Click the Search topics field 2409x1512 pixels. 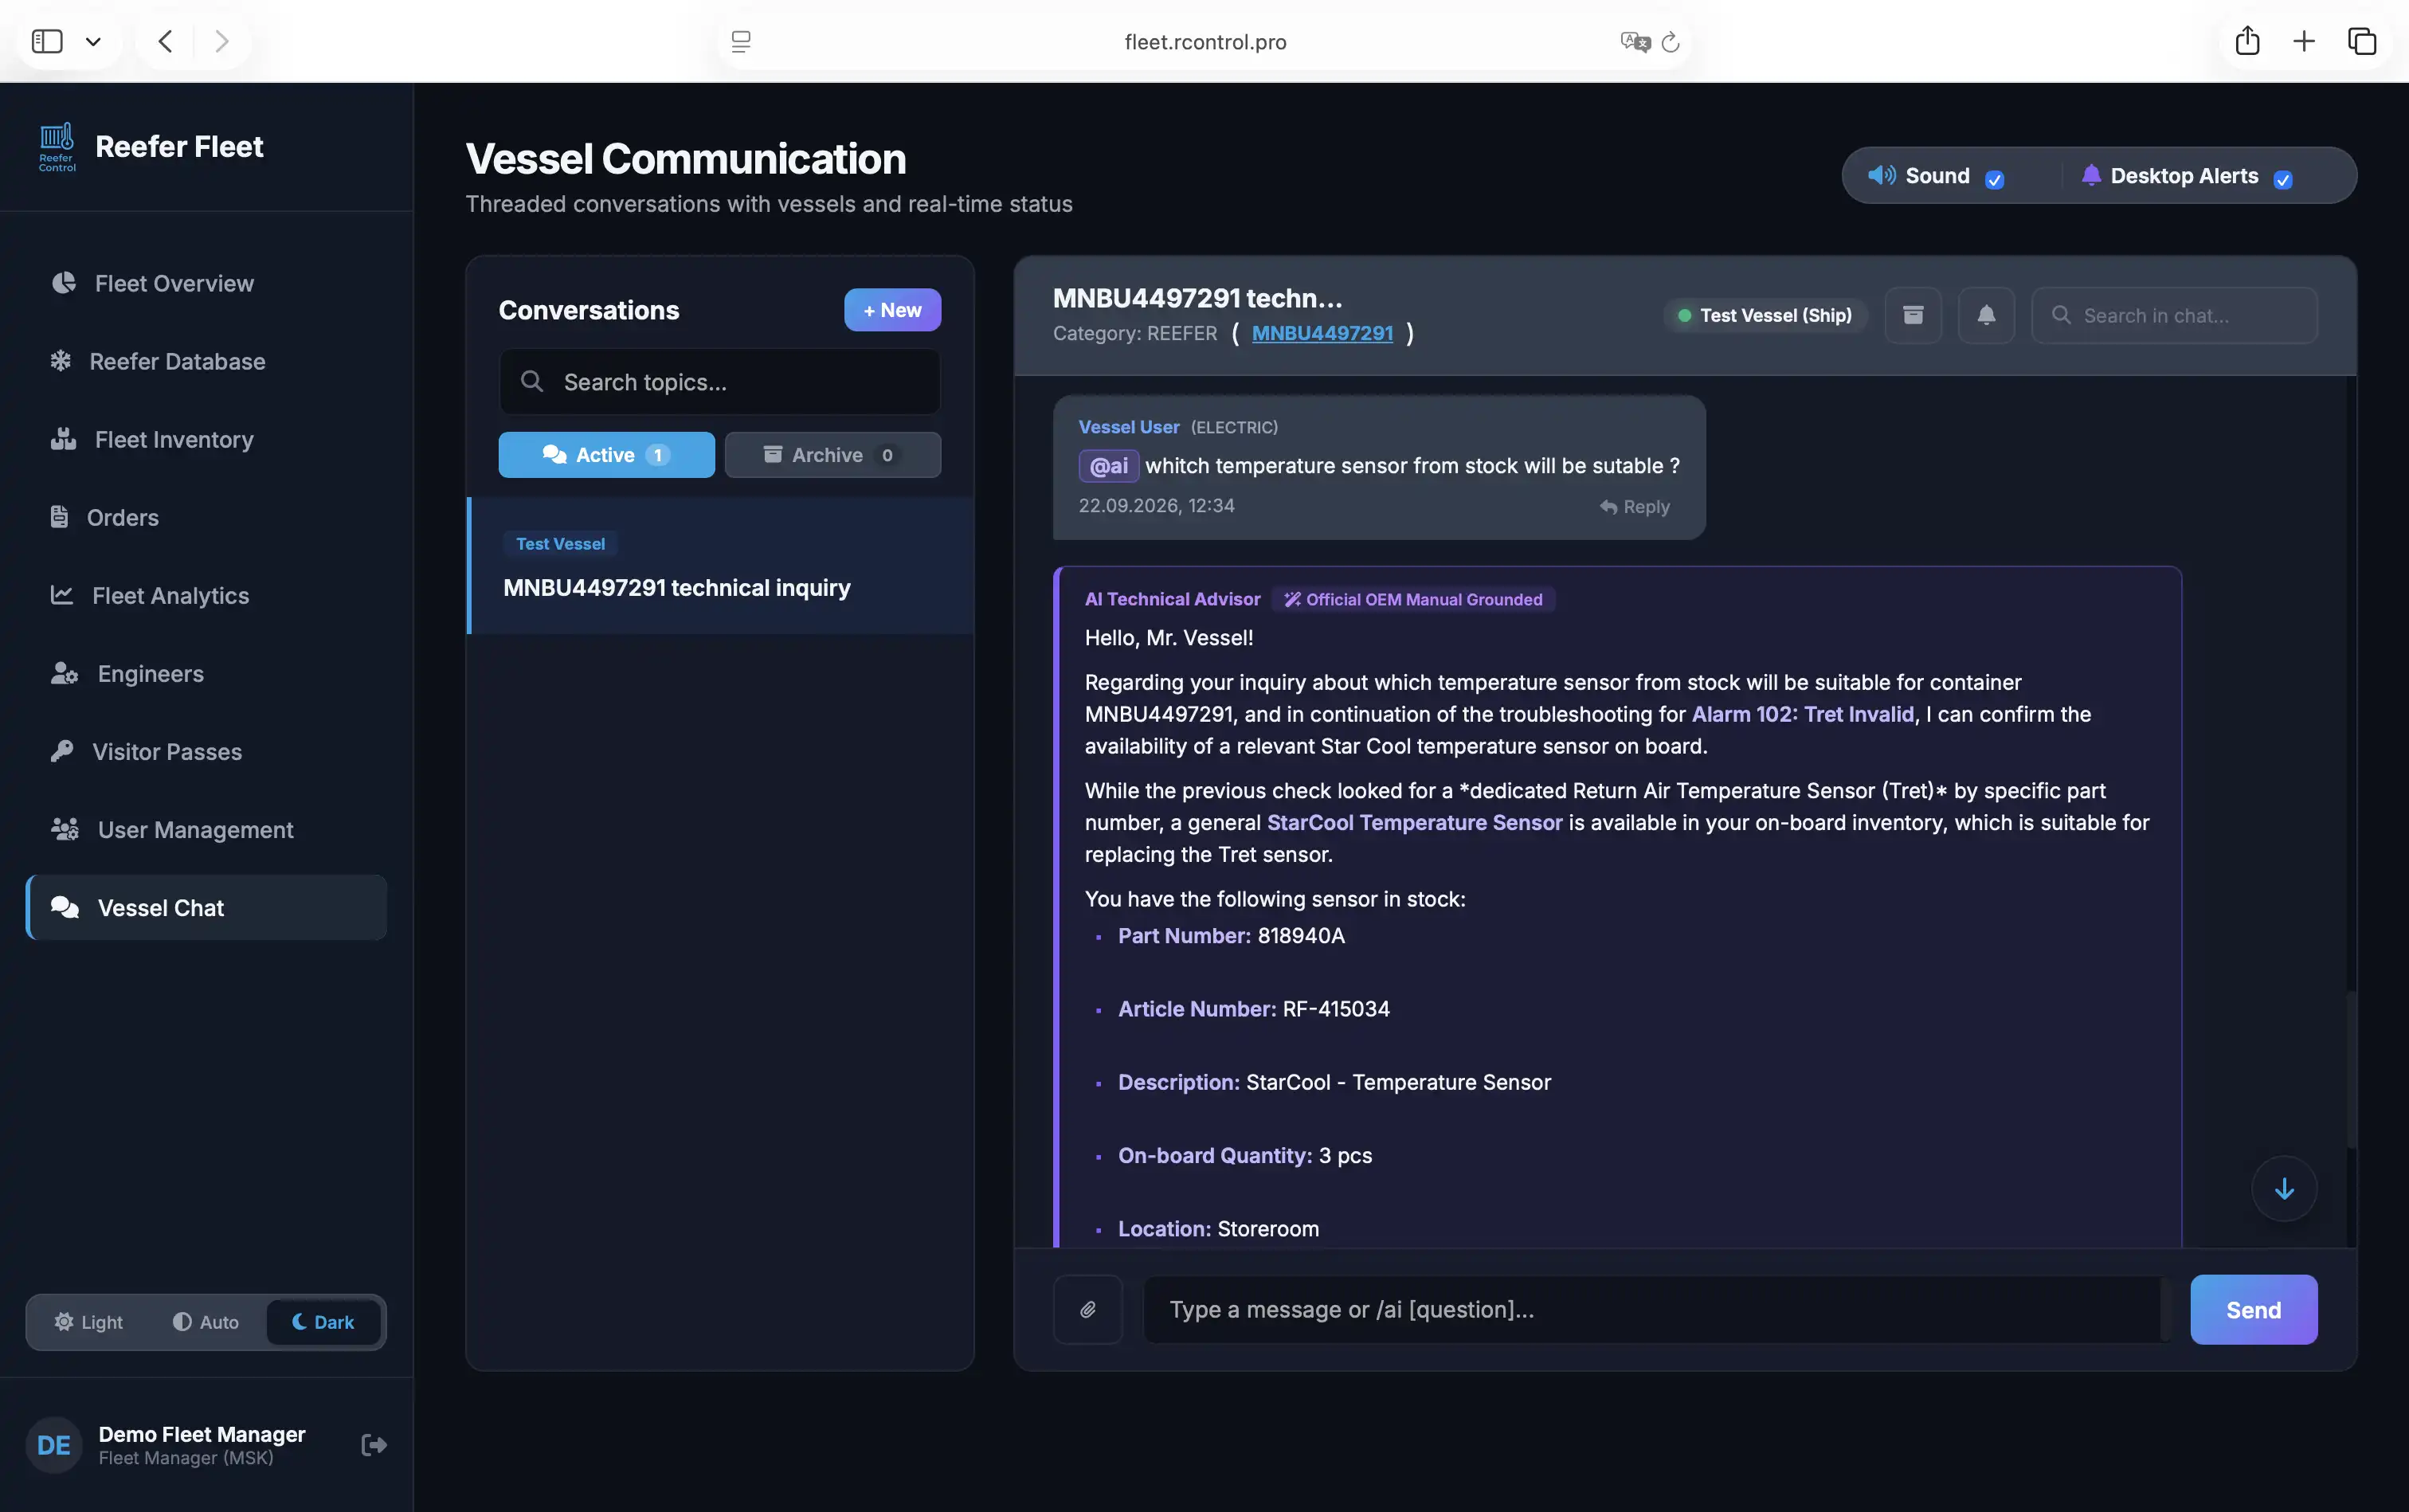[x=719, y=382]
